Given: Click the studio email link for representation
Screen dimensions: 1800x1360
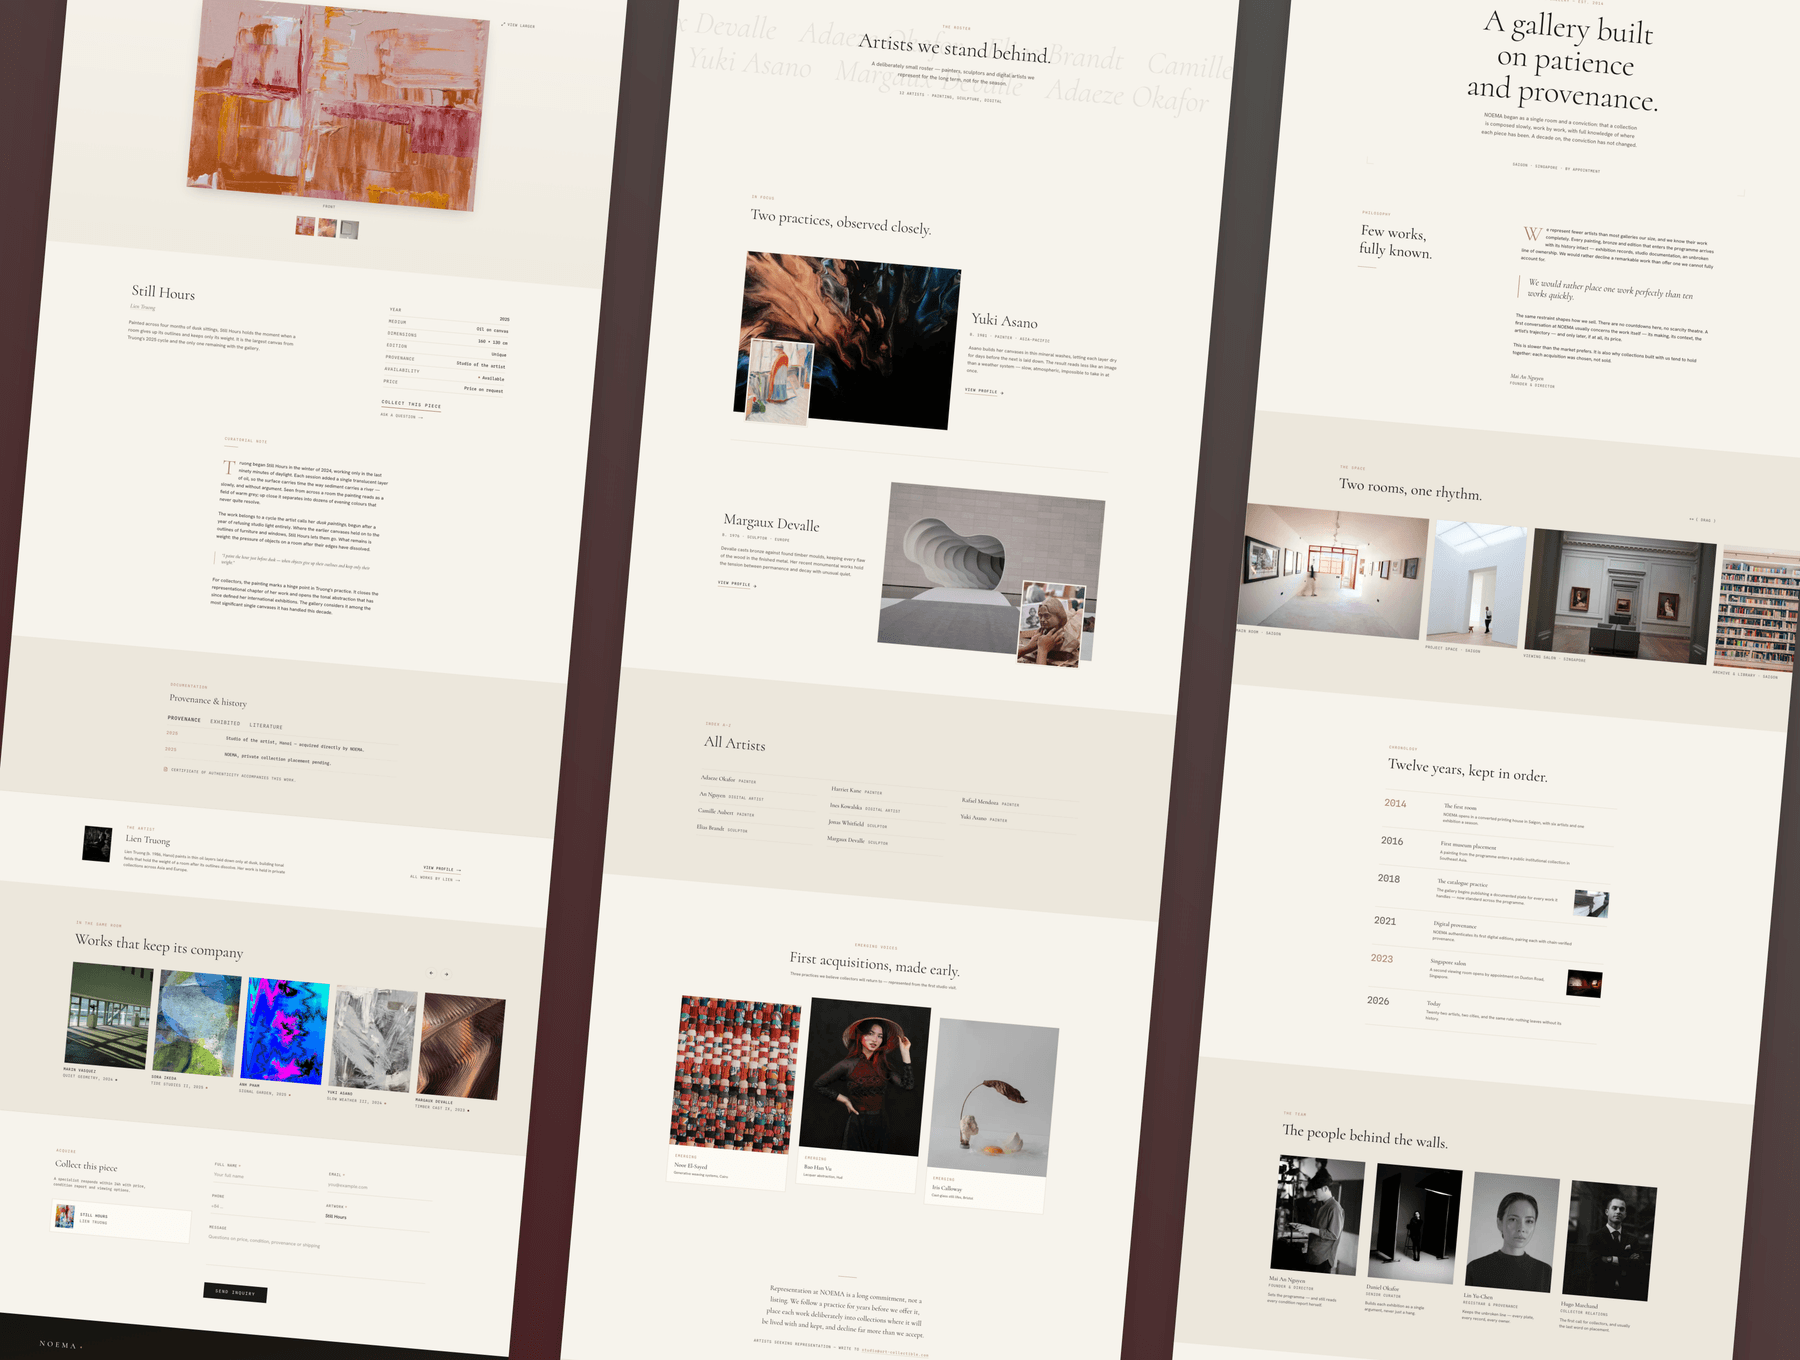Looking at the screenshot, I should pos(895,1354).
